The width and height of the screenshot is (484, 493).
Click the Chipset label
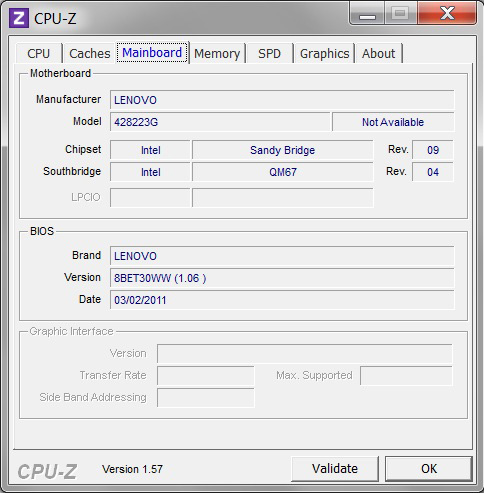[x=83, y=149]
